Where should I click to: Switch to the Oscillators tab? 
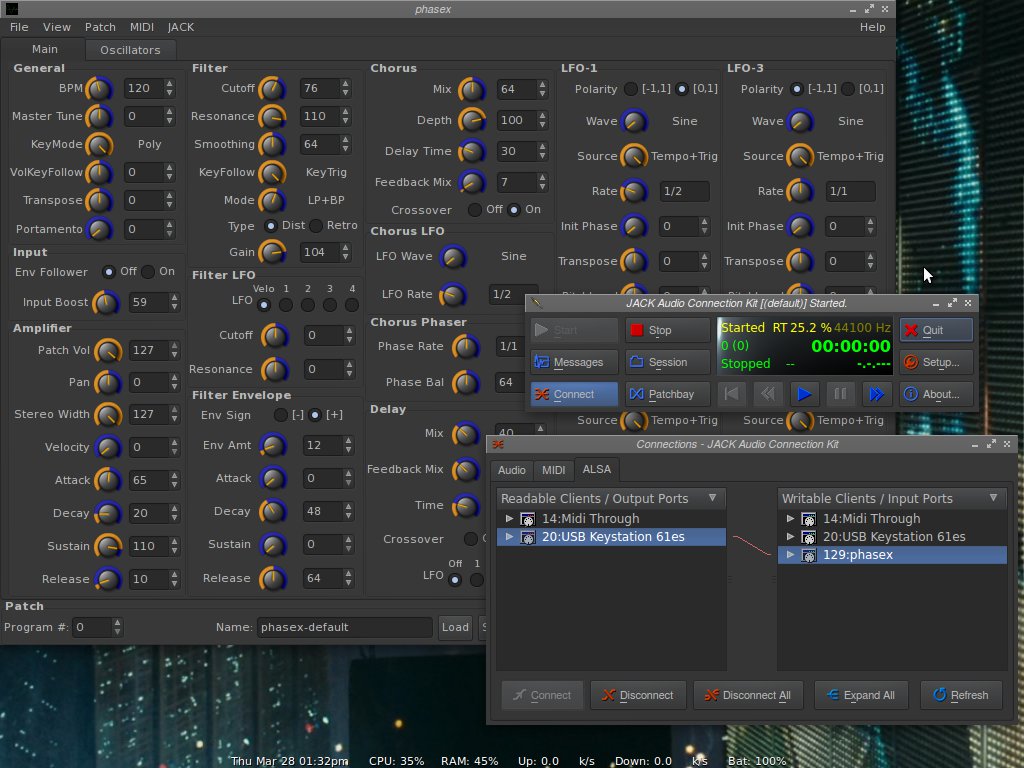click(130, 50)
